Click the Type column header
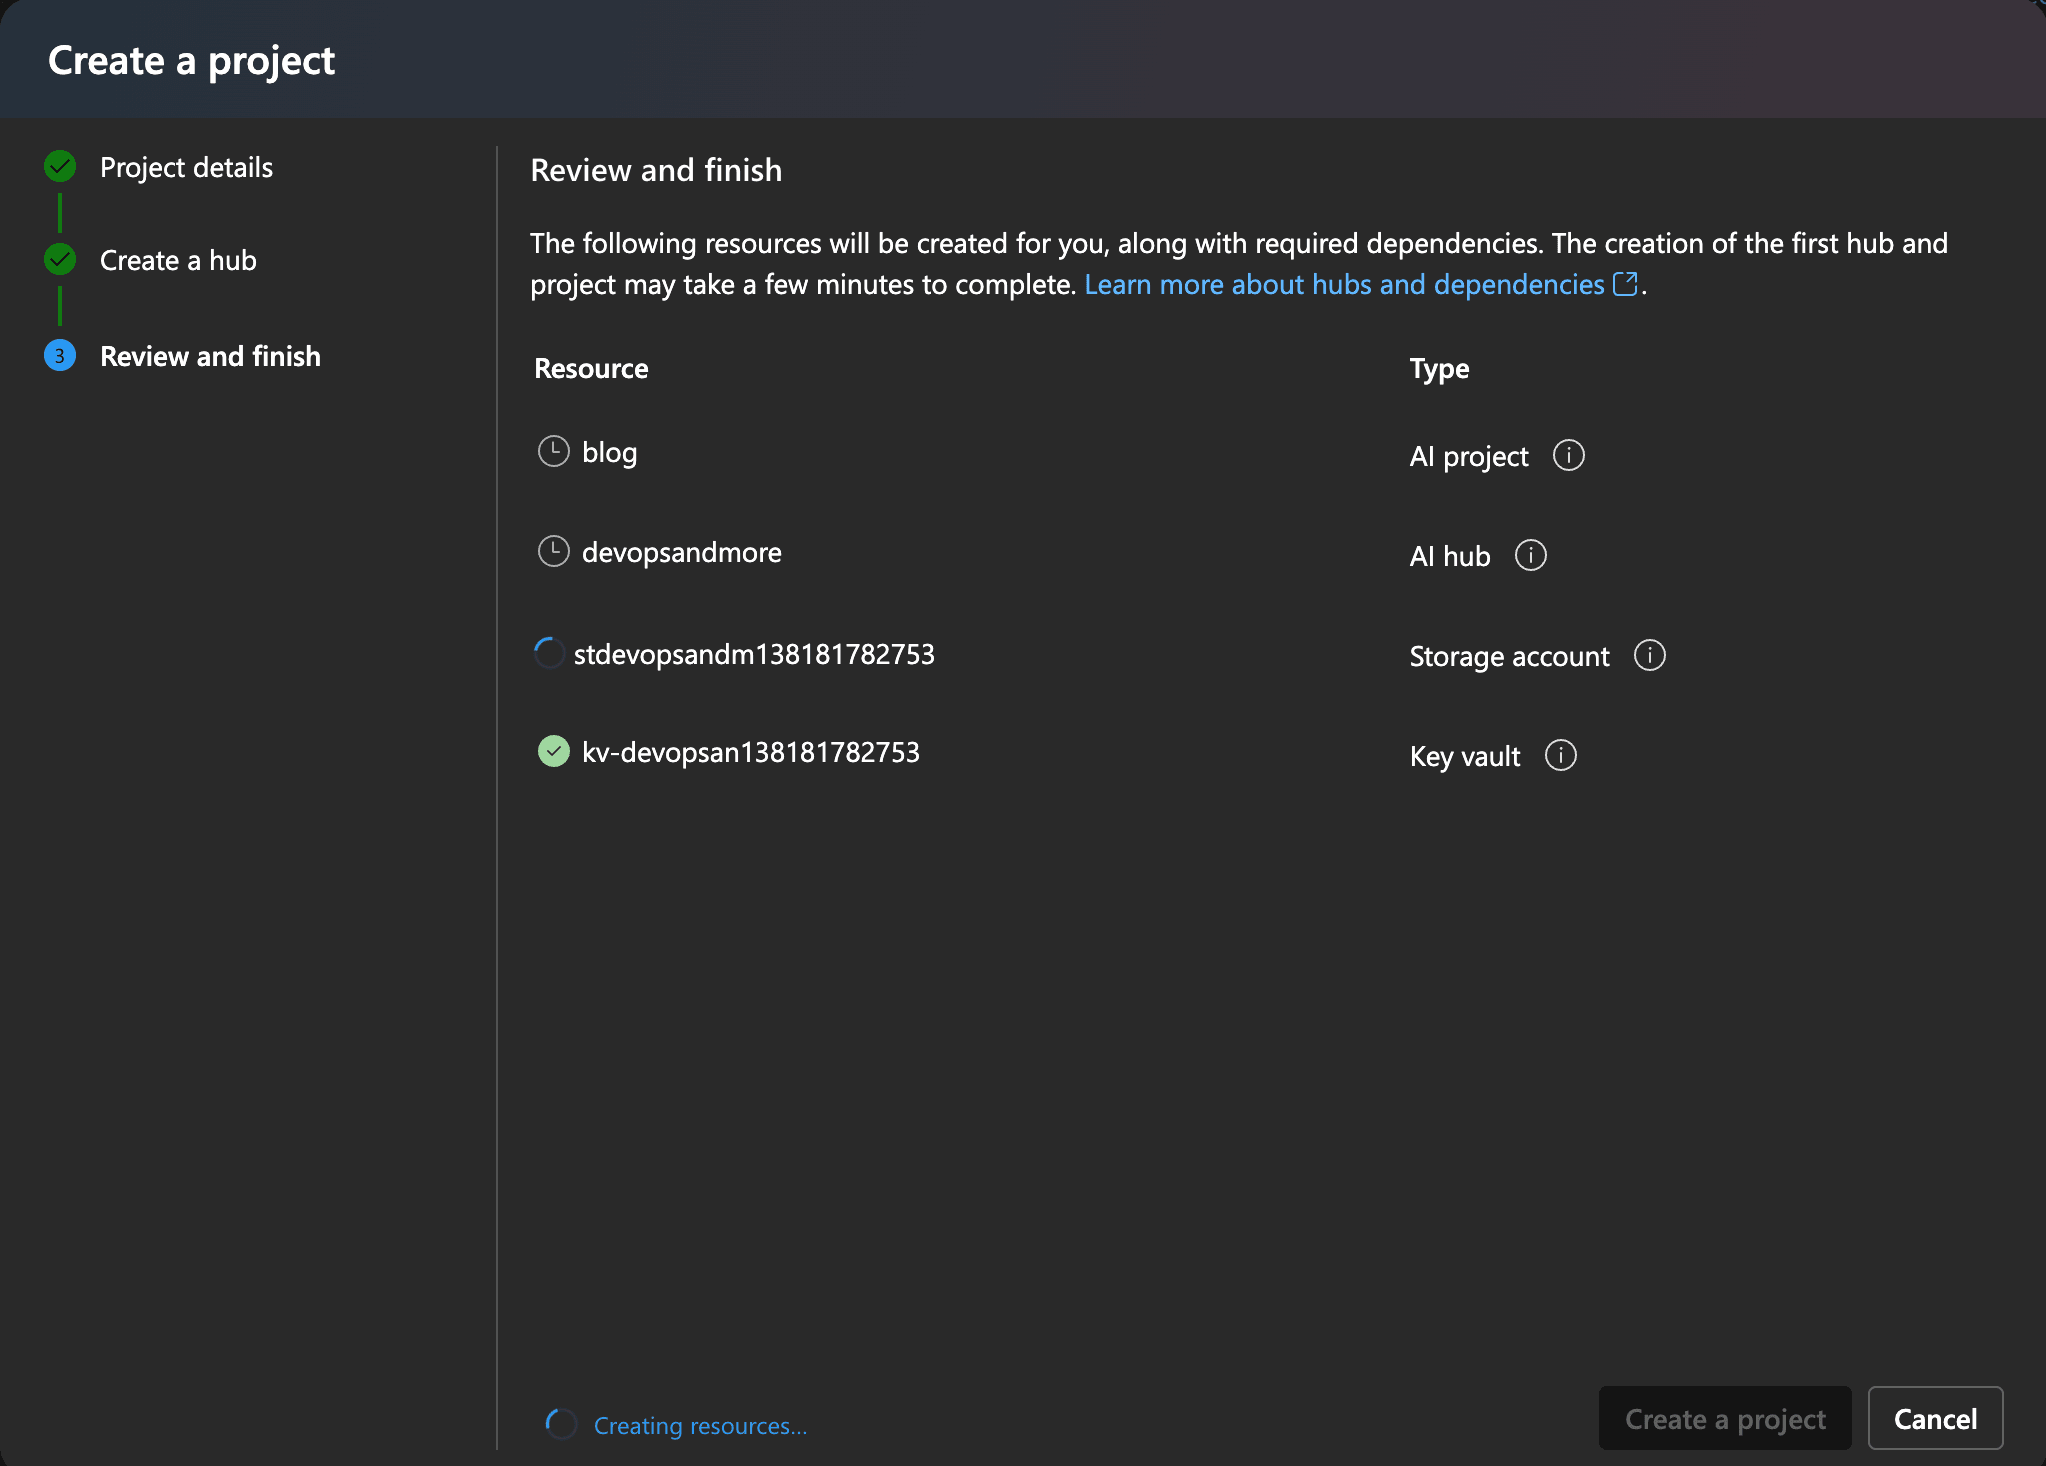 pos(1439,369)
